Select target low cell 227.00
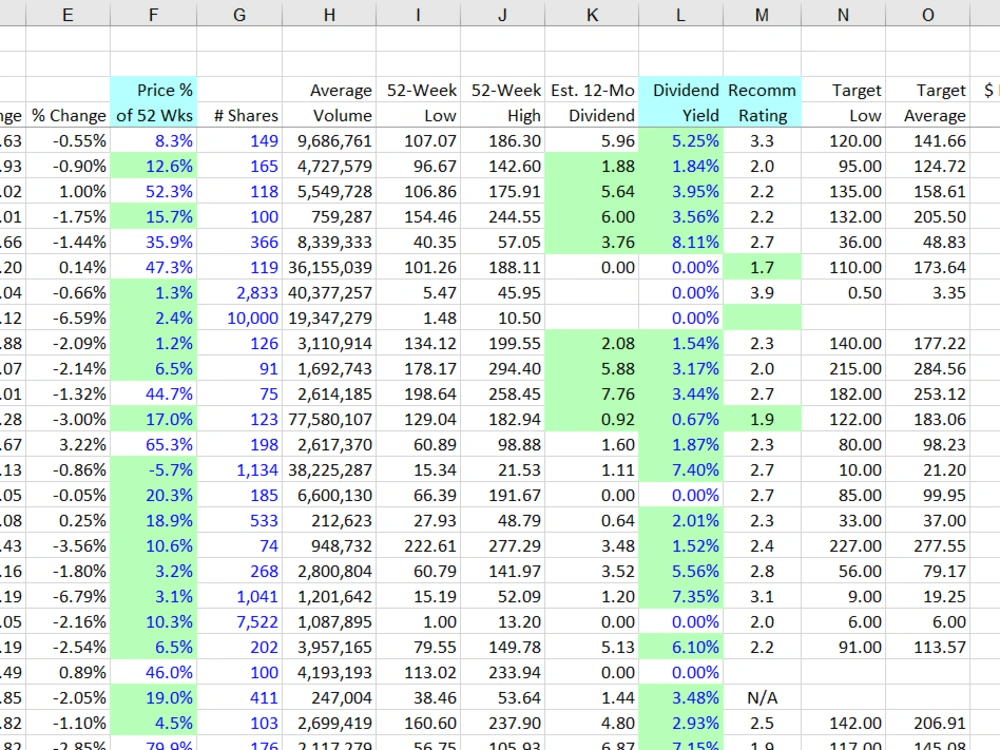1000x750 pixels. tap(843, 546)
